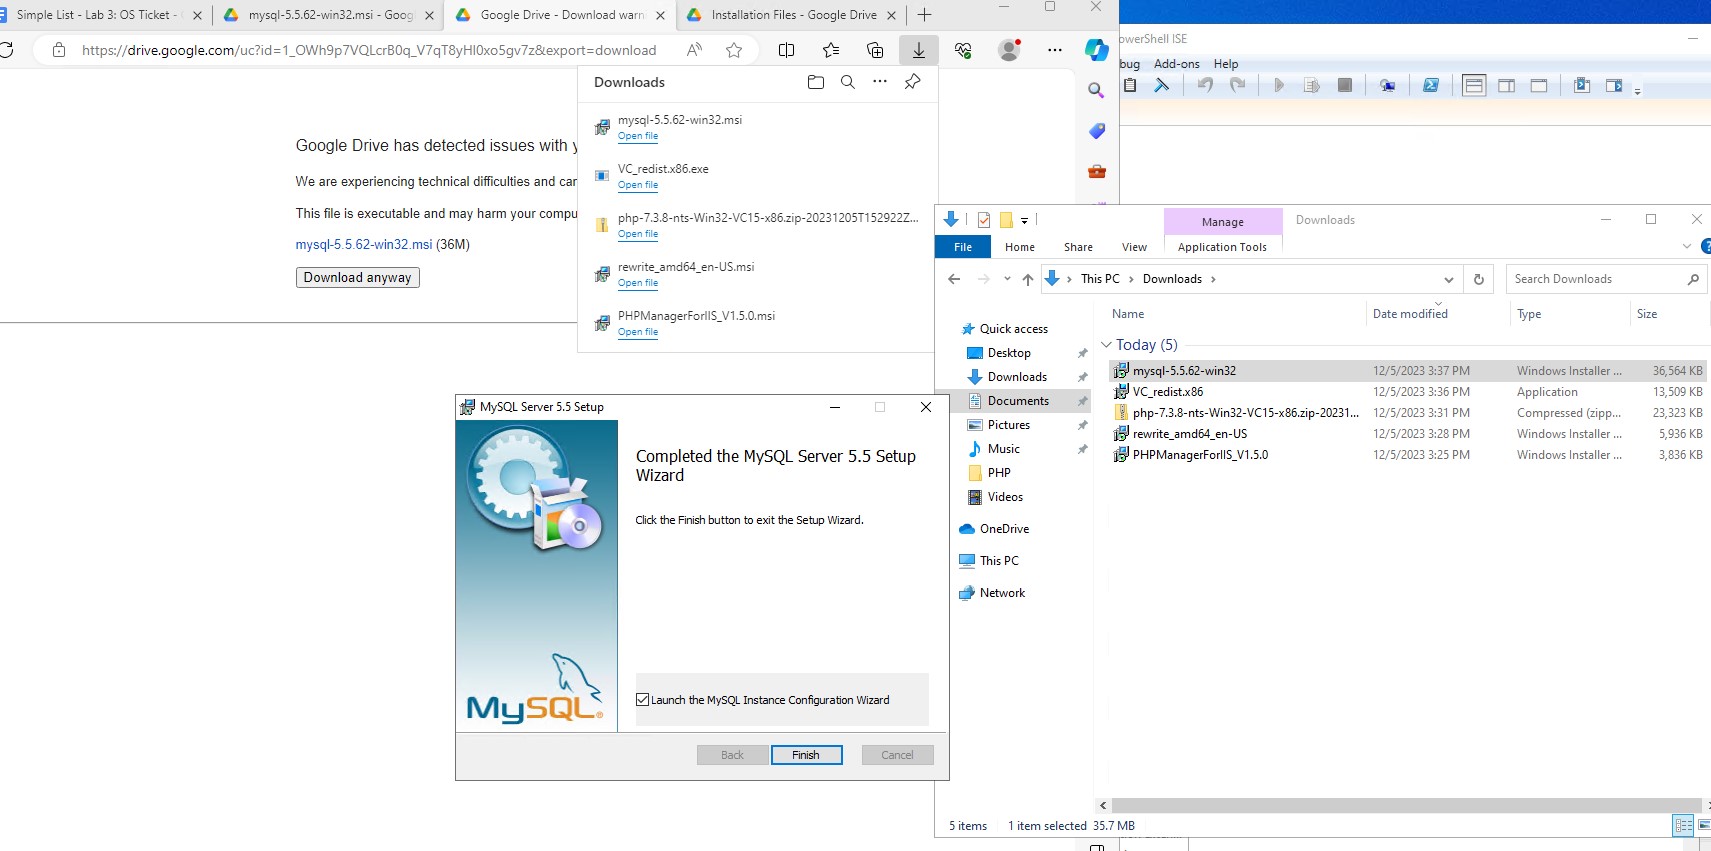Click Edge sidebar search icon

[x=1096, y=90]
